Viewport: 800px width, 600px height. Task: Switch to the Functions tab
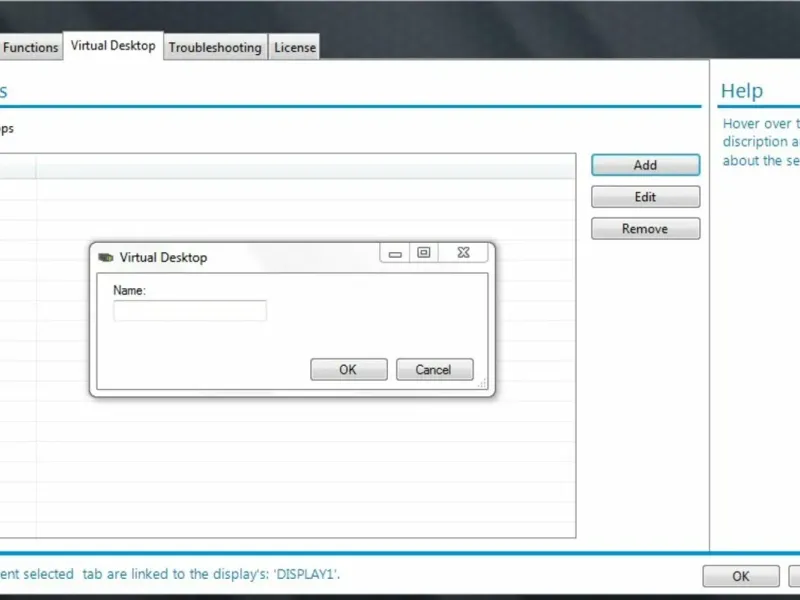pos(30,47)
